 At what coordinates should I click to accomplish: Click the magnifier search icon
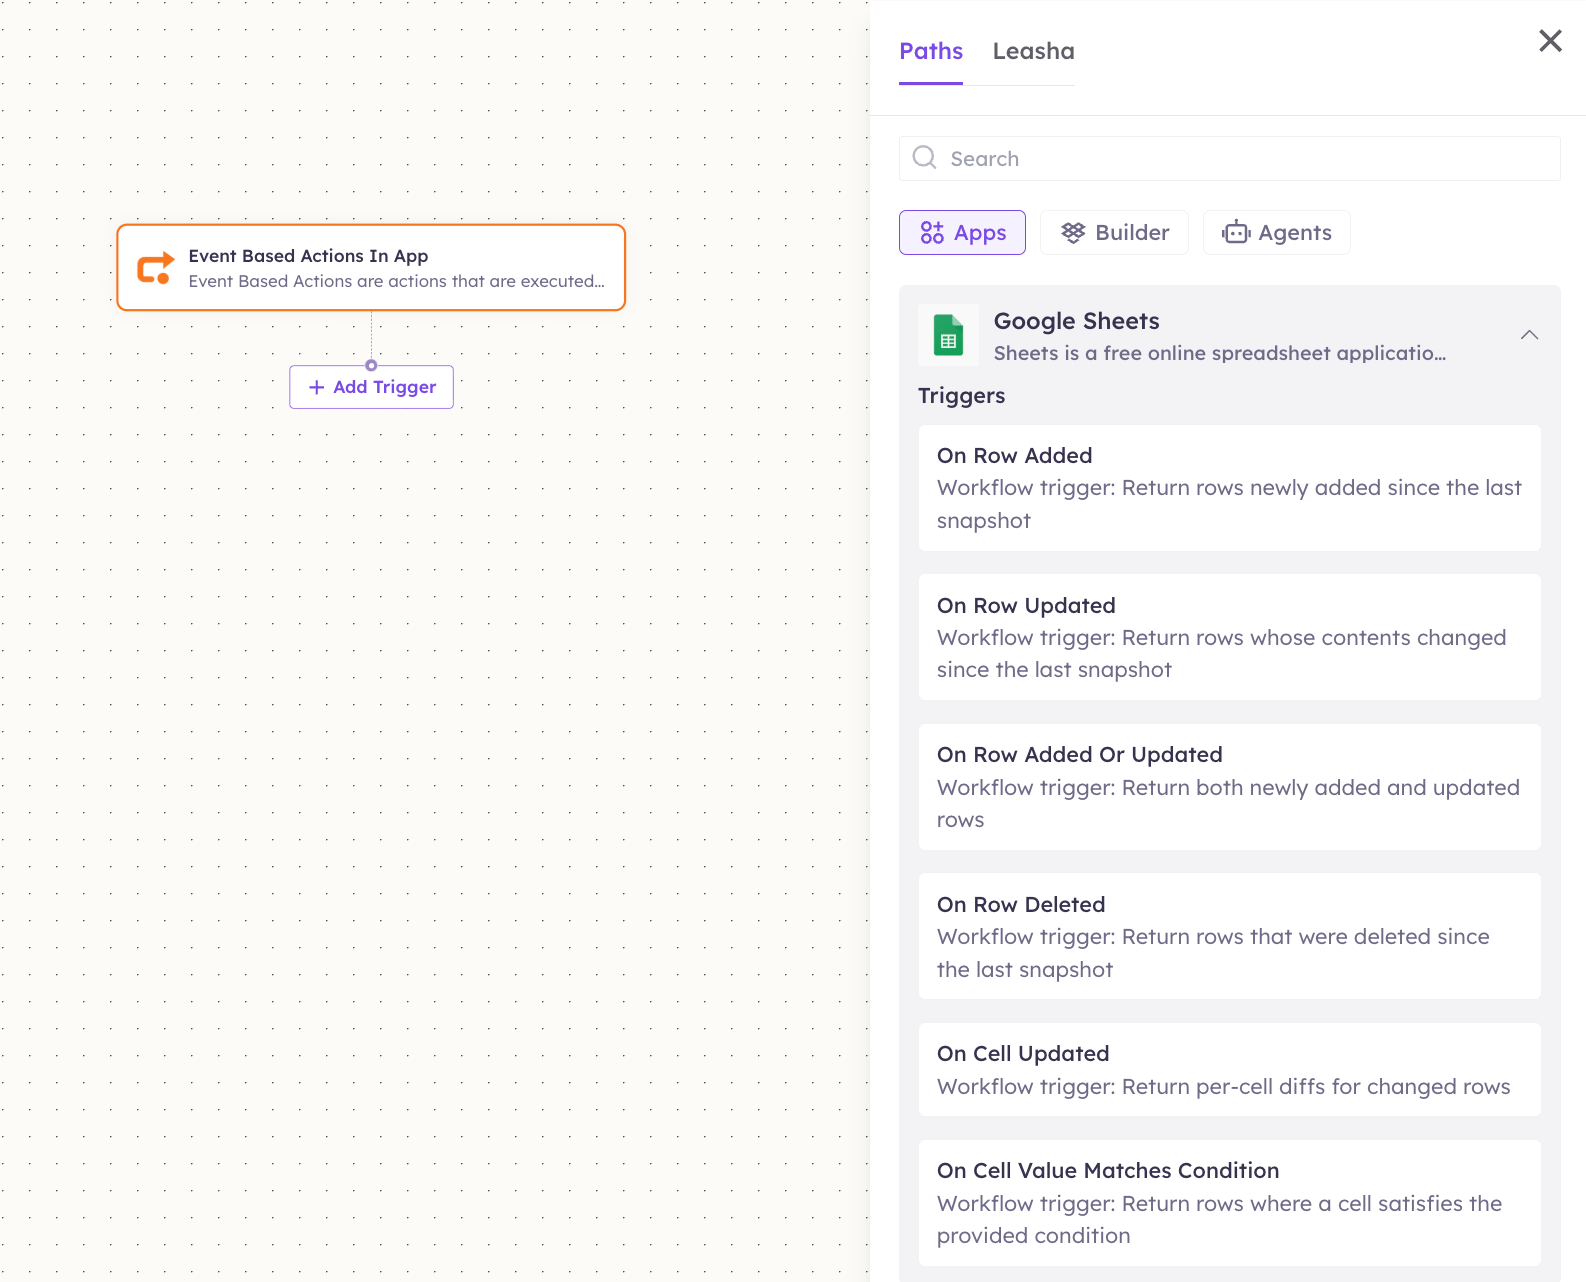(x=925, y=158)
